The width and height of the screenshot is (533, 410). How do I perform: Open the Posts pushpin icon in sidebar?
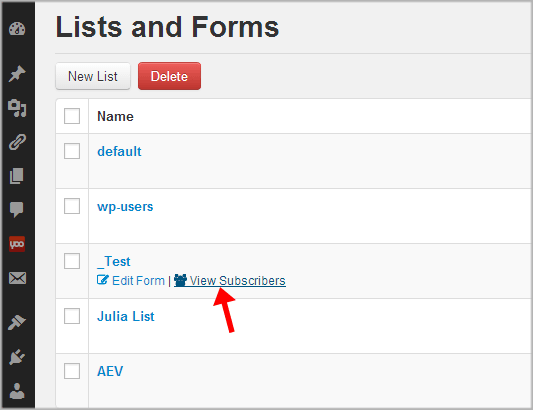pos(17,73)
